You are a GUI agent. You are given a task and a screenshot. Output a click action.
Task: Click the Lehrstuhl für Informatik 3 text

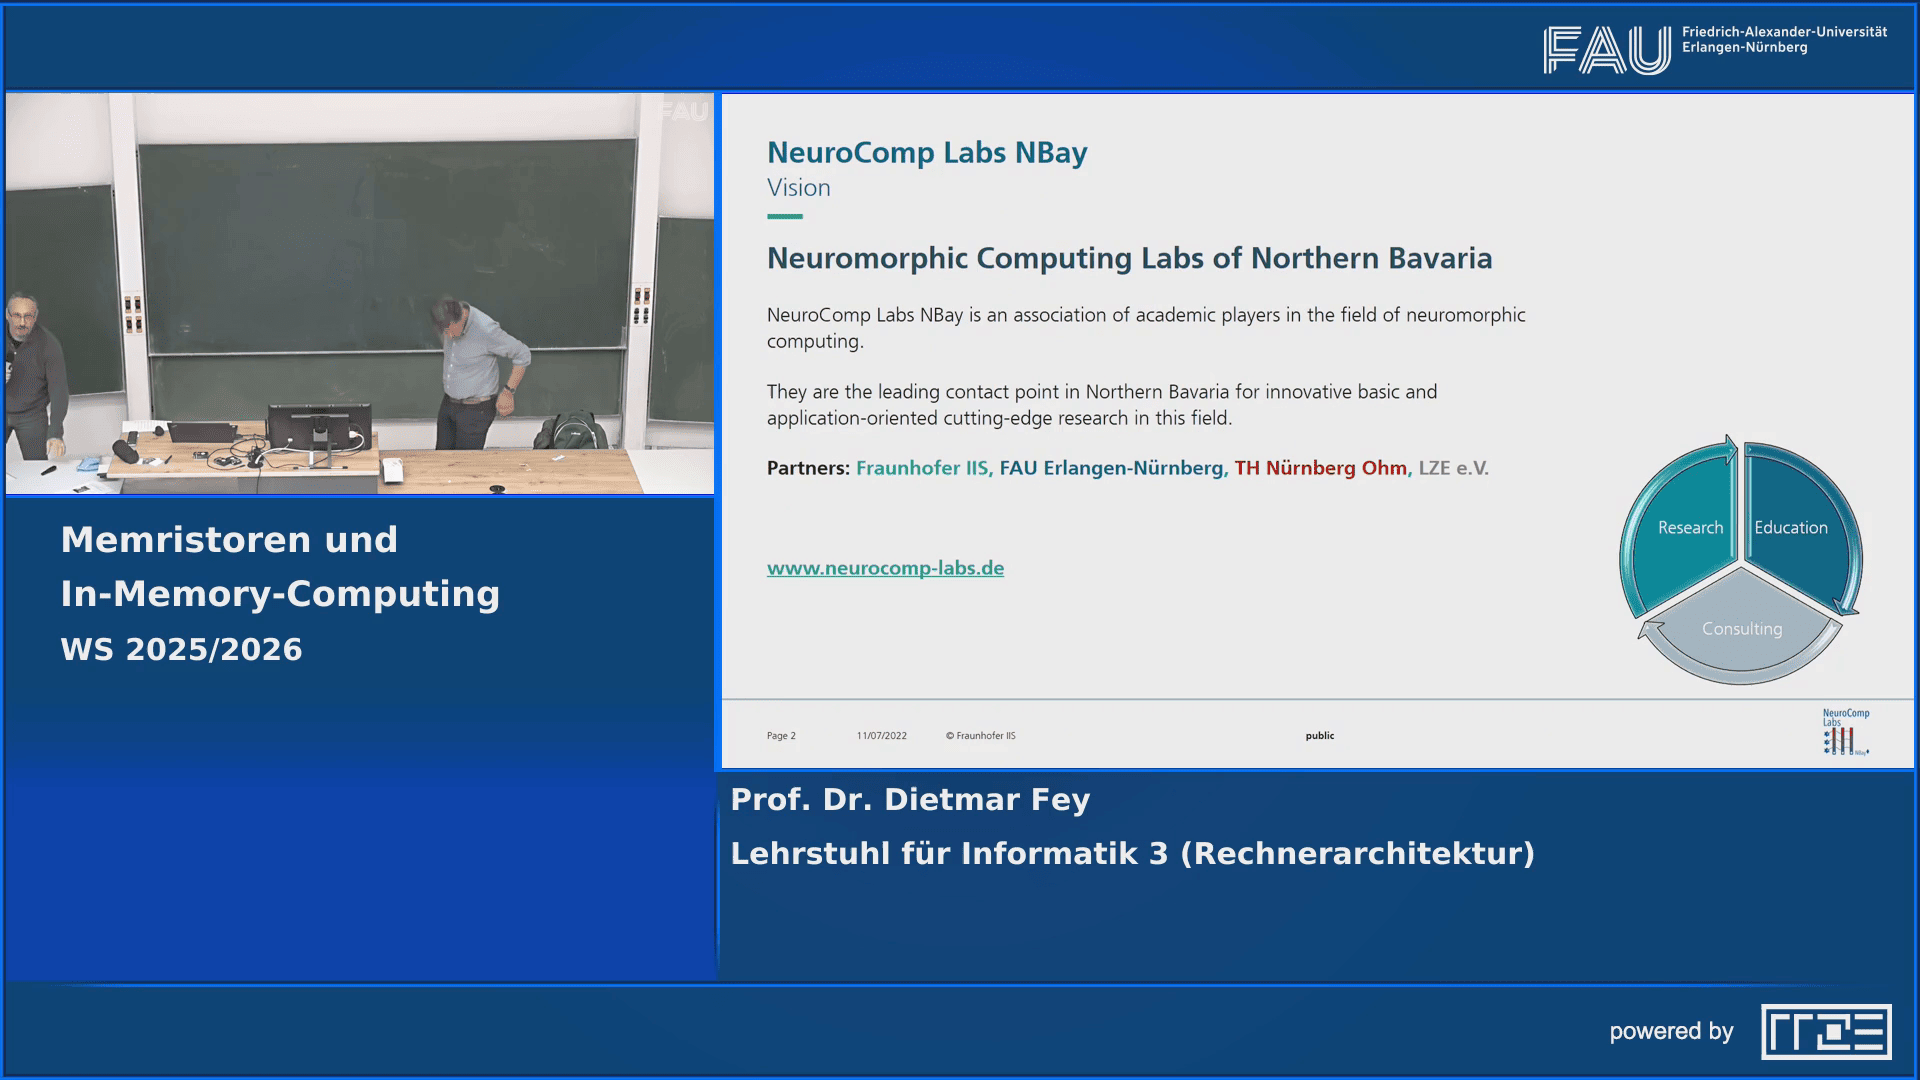pyautogui.click(x=1132, y=854)
